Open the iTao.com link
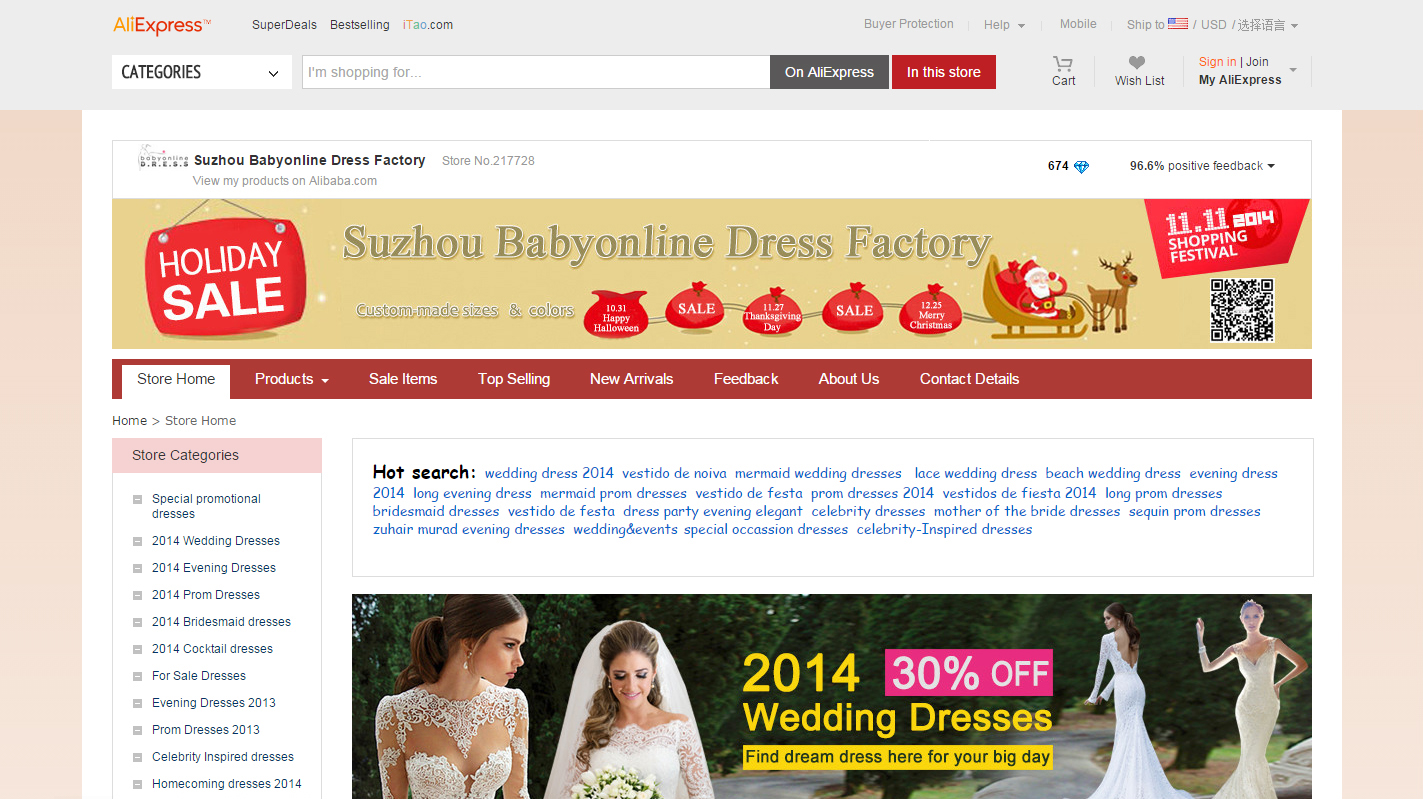The width and height of the screenshot is (1423, 799). click(428, 25)
